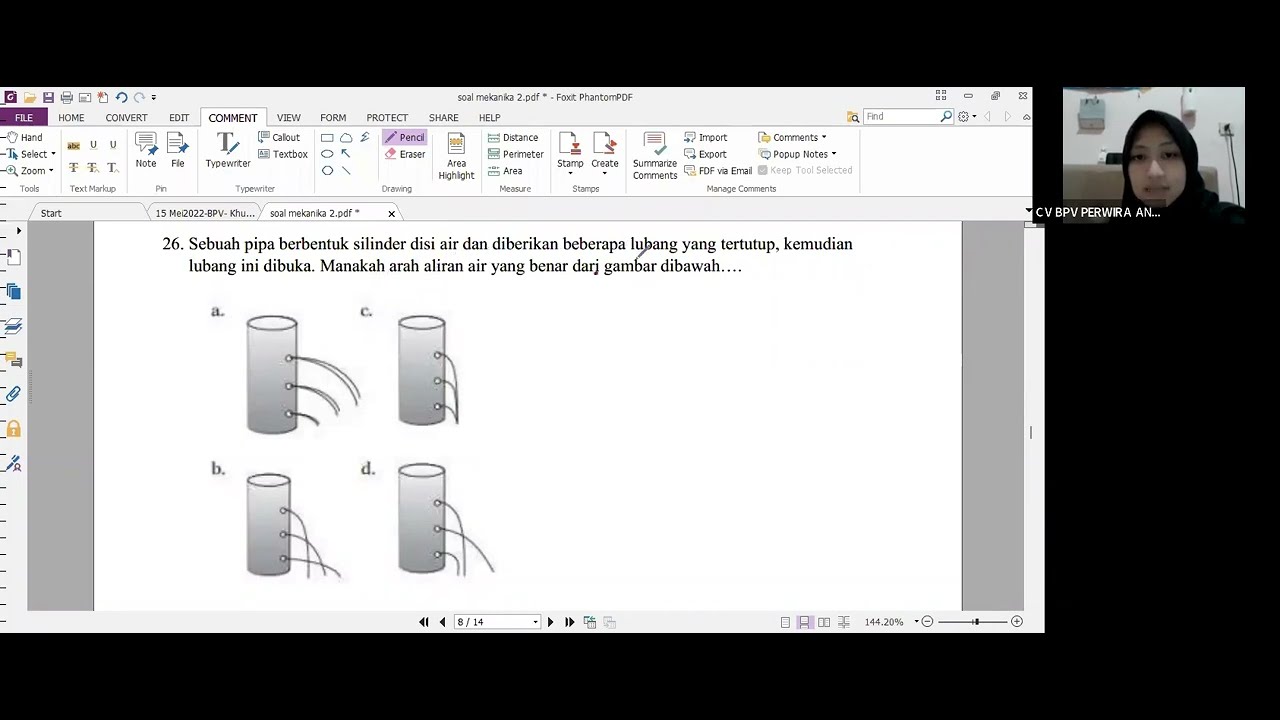Select the Pencil drawing tool
Viewport: 1280px width, 720px height.
404,137
